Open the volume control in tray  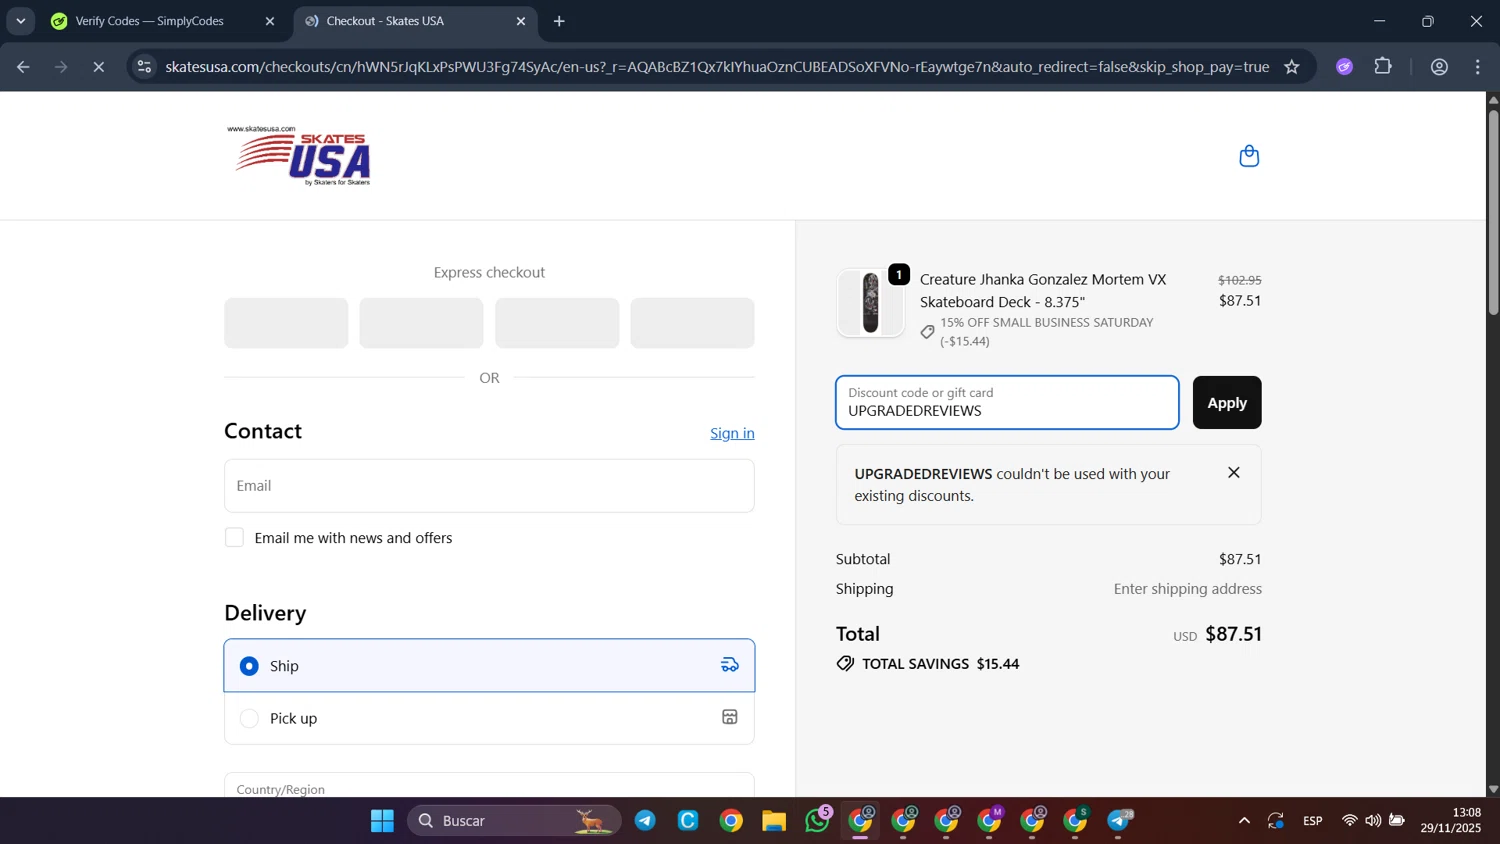[1373, 821]
